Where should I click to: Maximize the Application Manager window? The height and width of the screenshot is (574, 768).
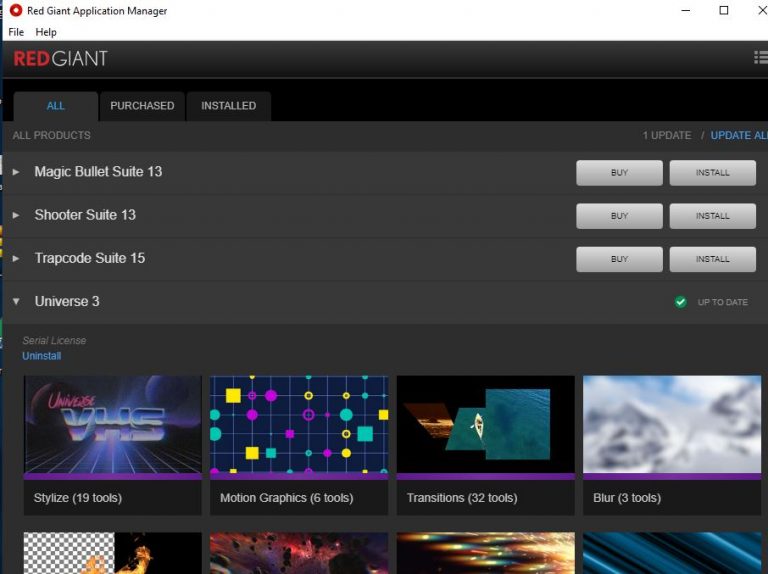[723, 10]
